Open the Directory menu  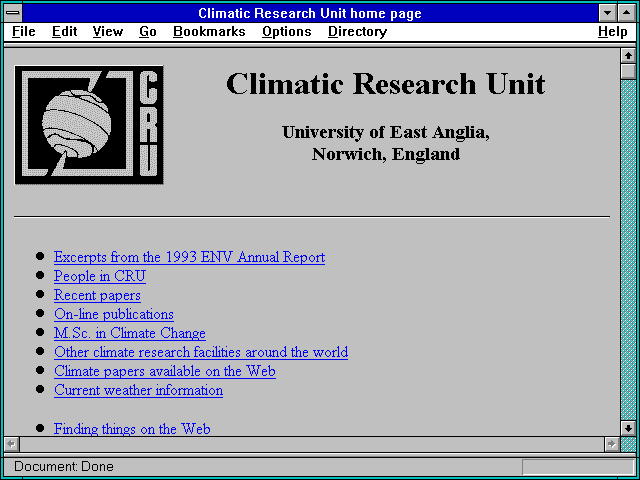pos(357,32)
